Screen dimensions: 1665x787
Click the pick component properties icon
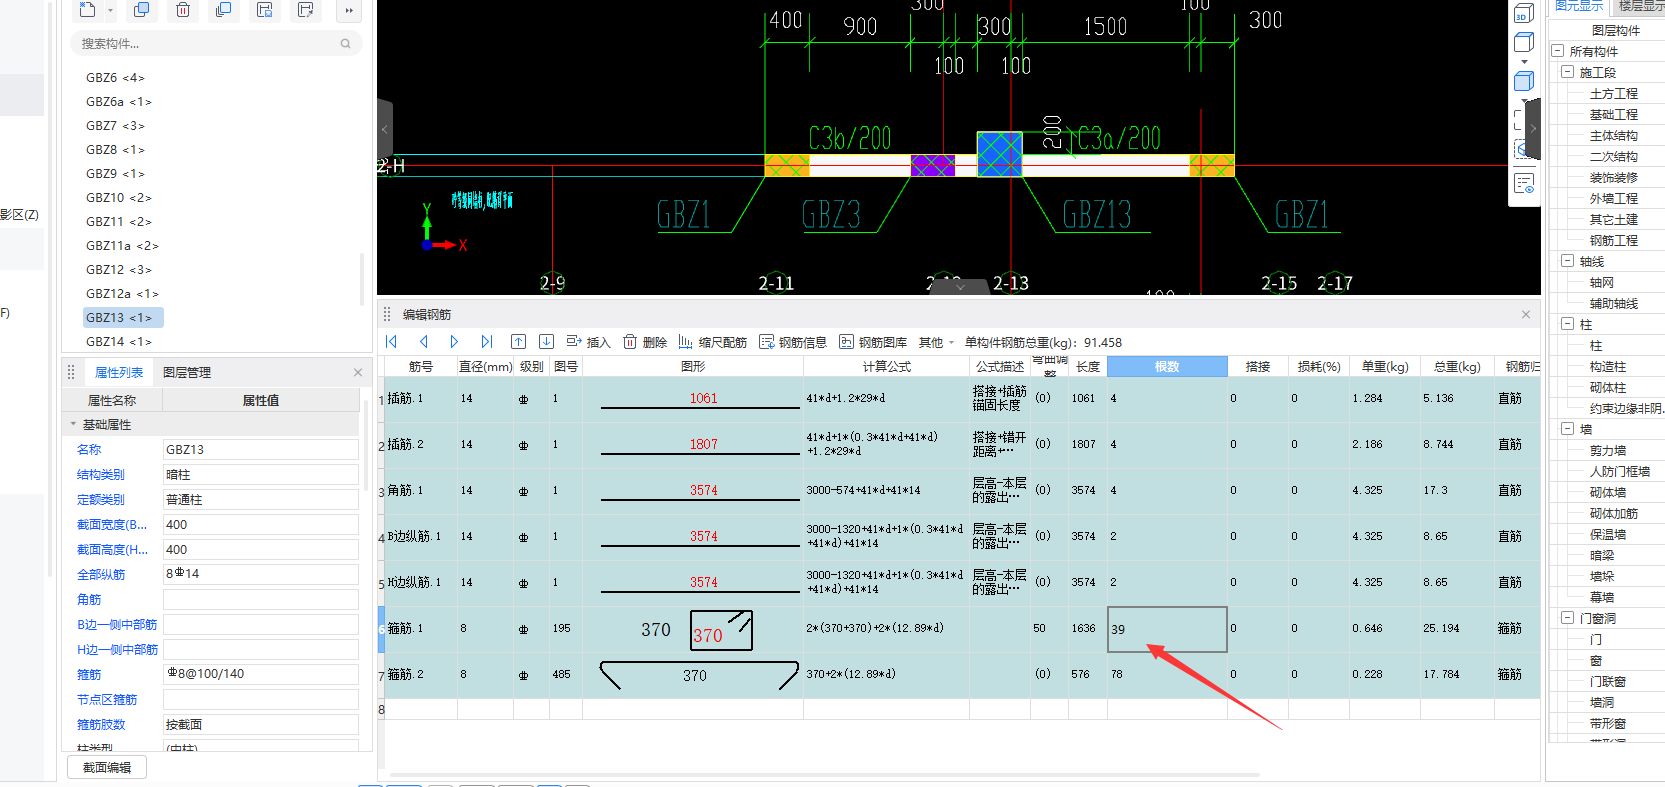pyautogui.click(x=306, y=10)
